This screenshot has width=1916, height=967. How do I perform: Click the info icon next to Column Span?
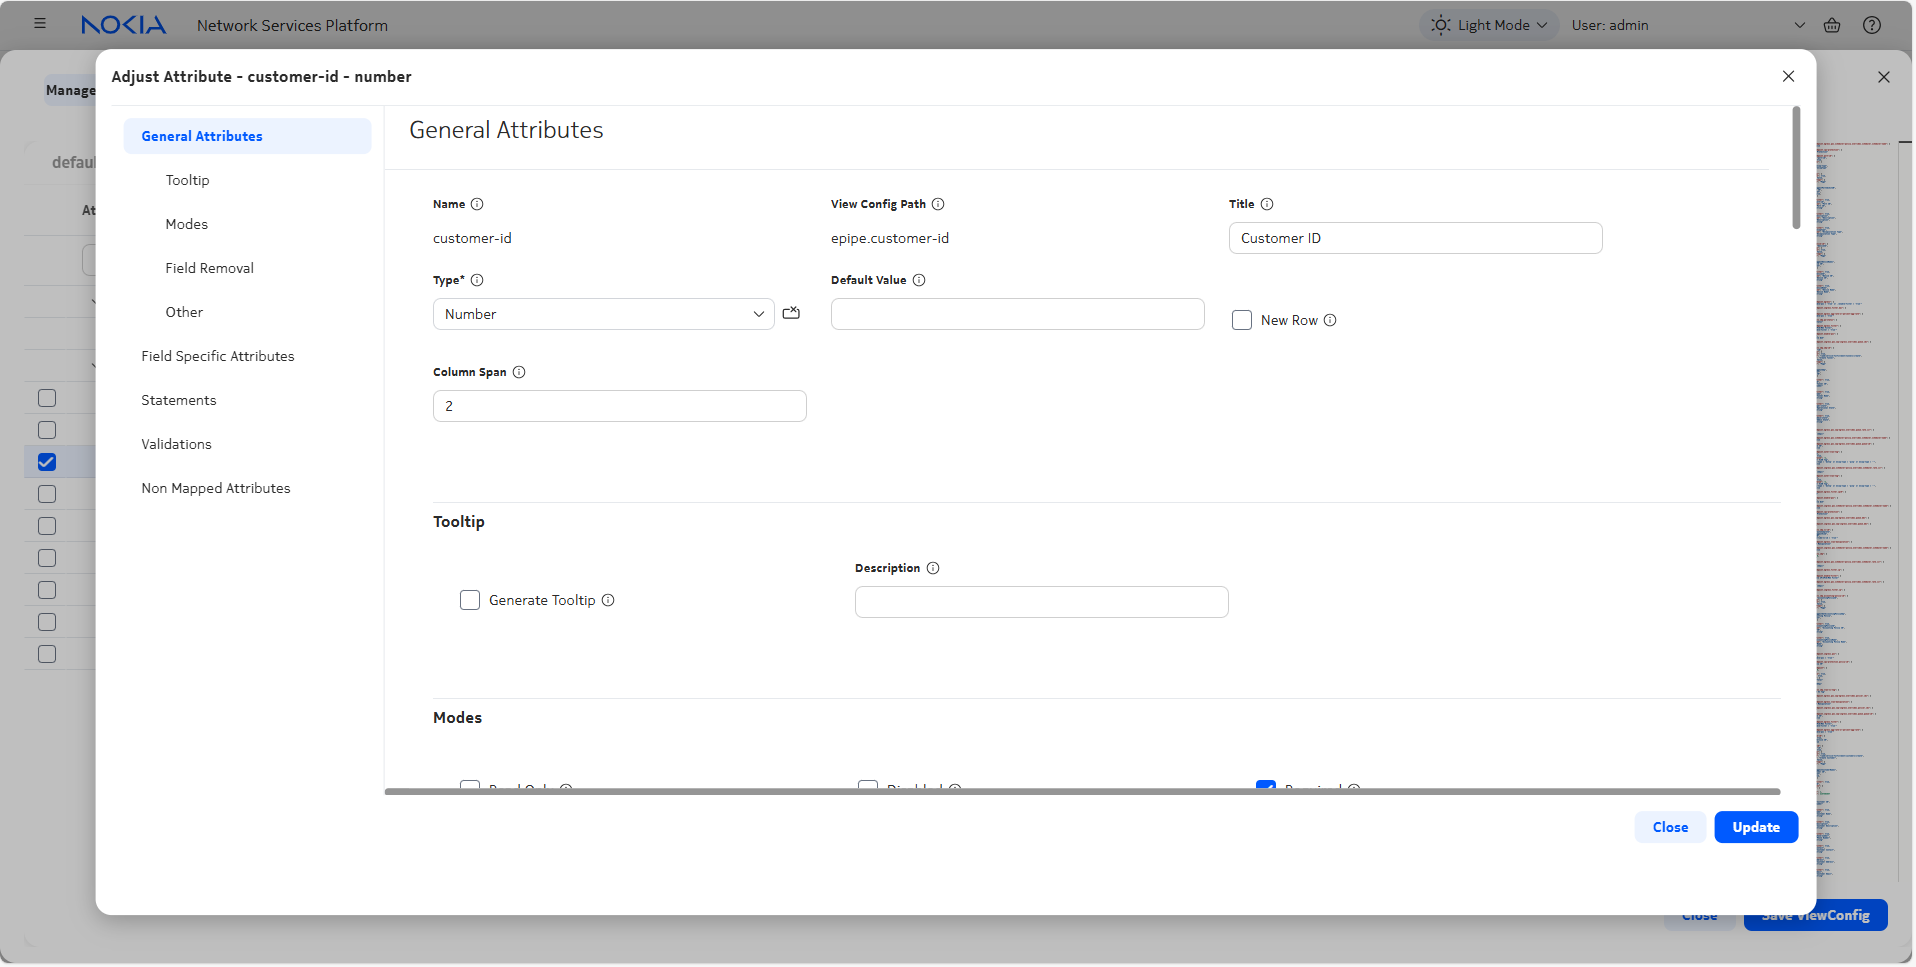519,372
